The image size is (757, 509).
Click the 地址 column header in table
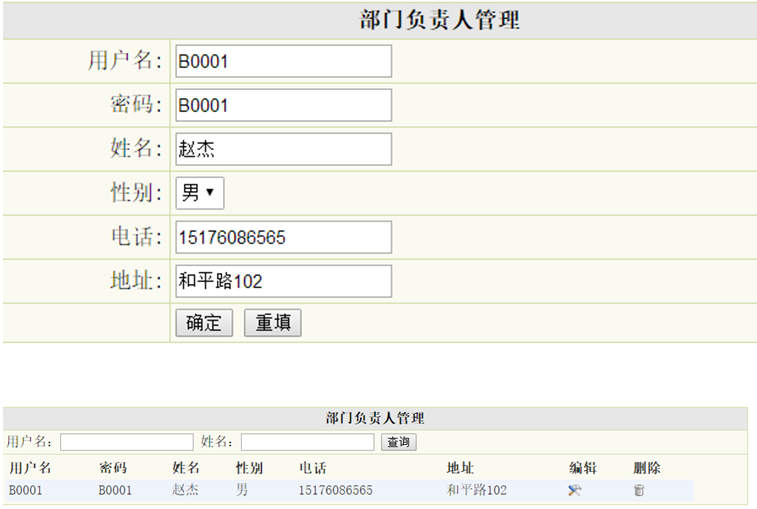[x=460, y=467]
